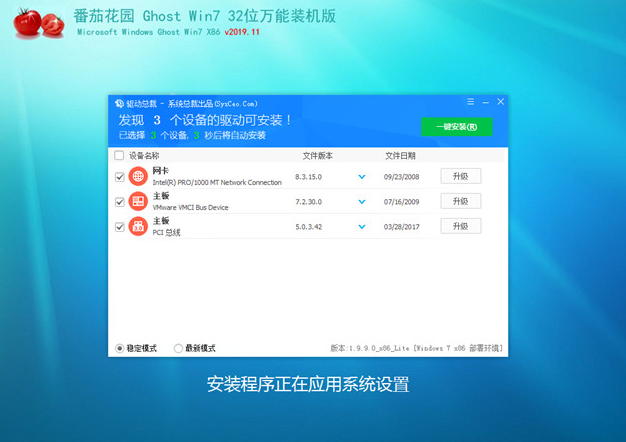Select the stable mode (稳定模式) radio button
Image resolution: width=626 pixels, height=442 pixels.
119,348
